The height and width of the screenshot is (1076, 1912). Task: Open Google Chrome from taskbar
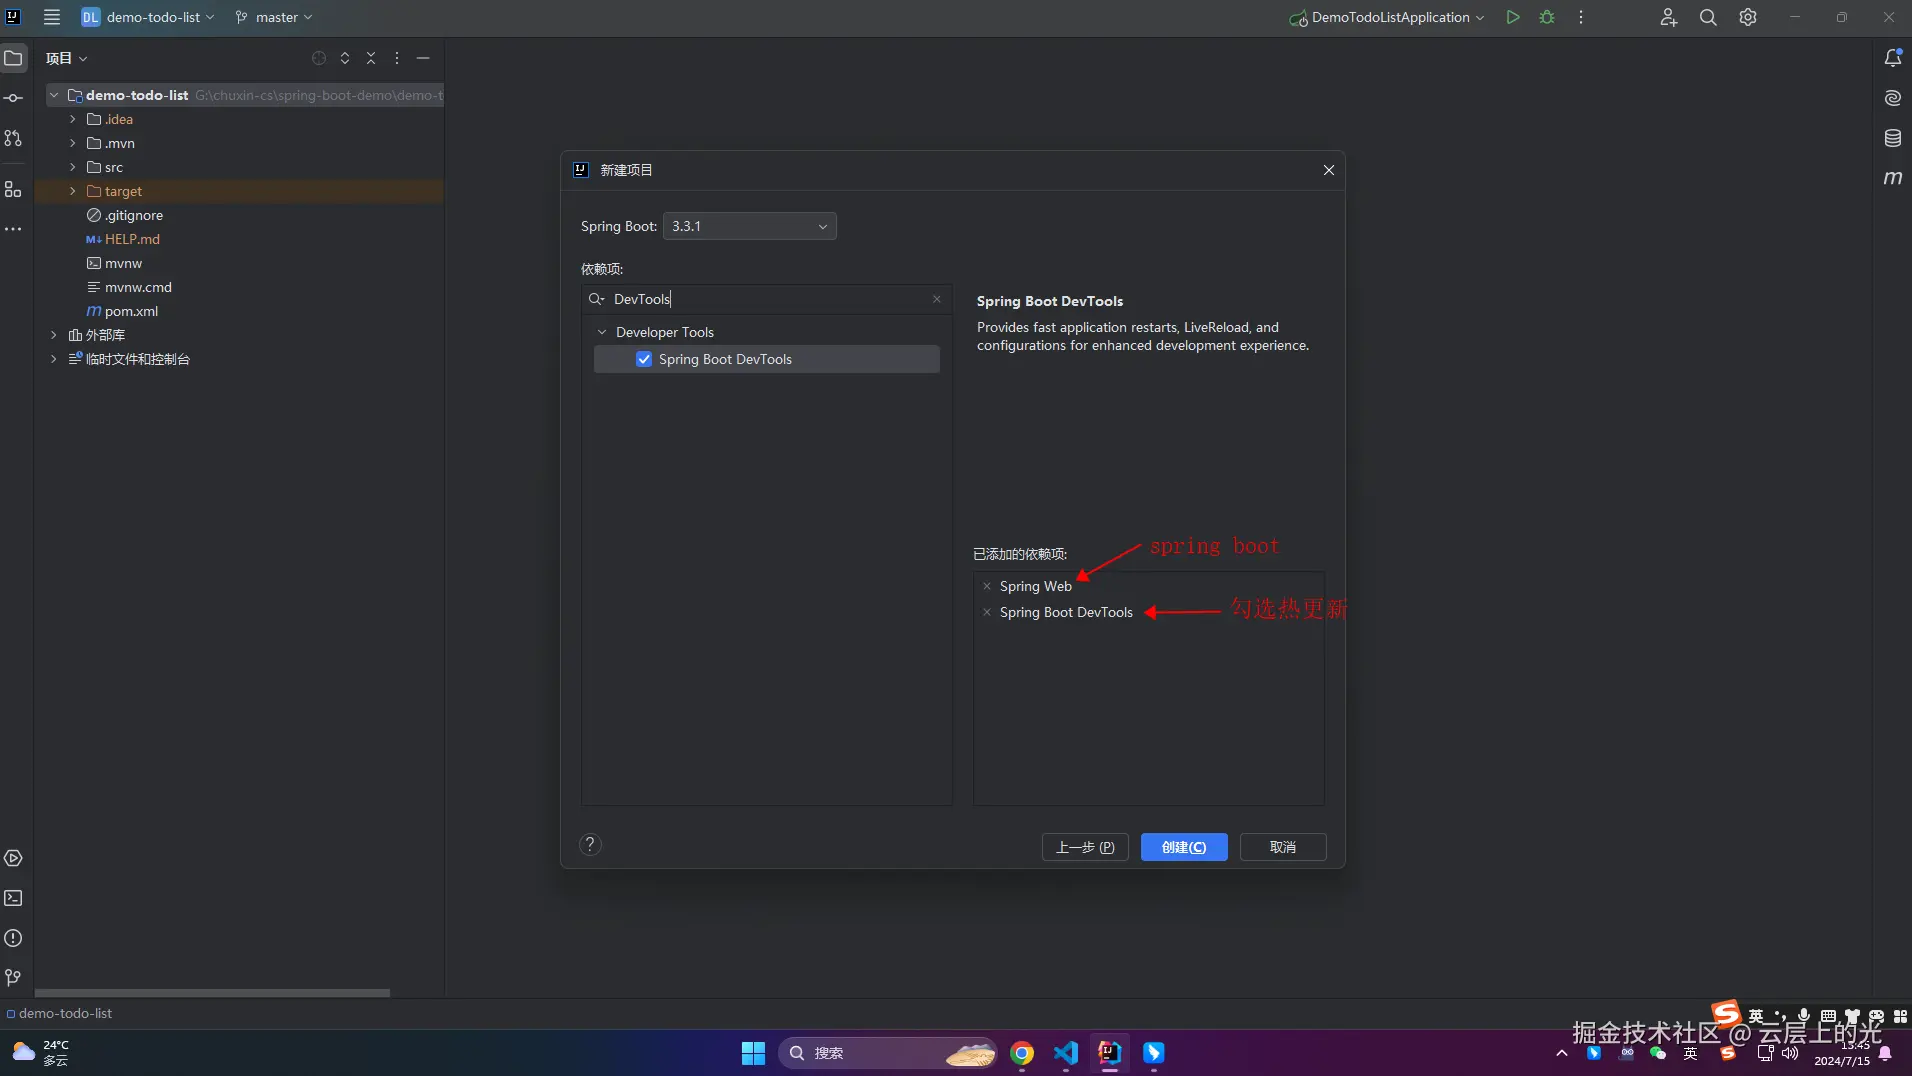(1021, 1053)
